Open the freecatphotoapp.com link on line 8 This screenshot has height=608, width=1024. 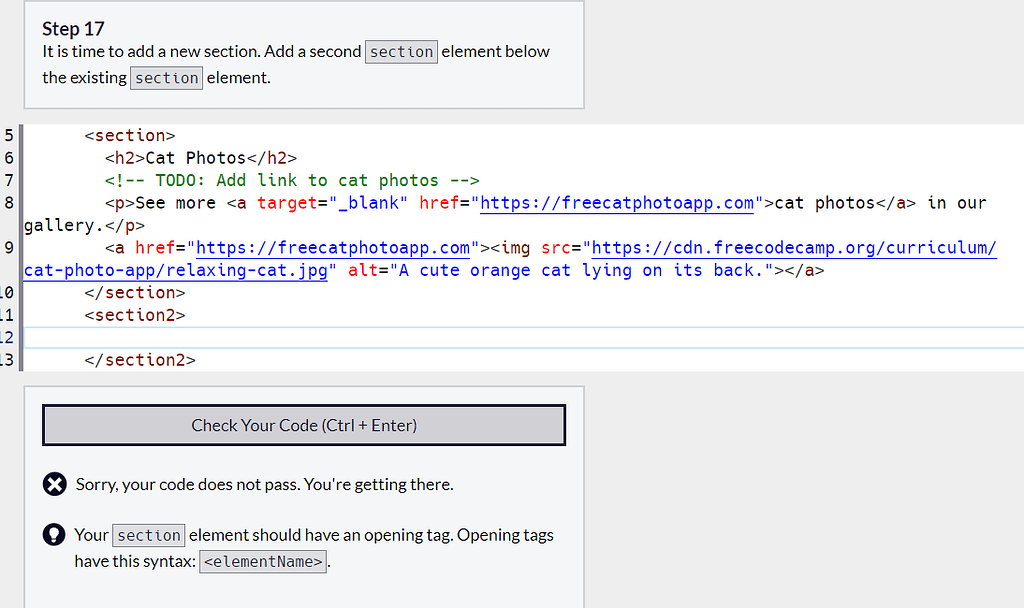pos(617,203)
